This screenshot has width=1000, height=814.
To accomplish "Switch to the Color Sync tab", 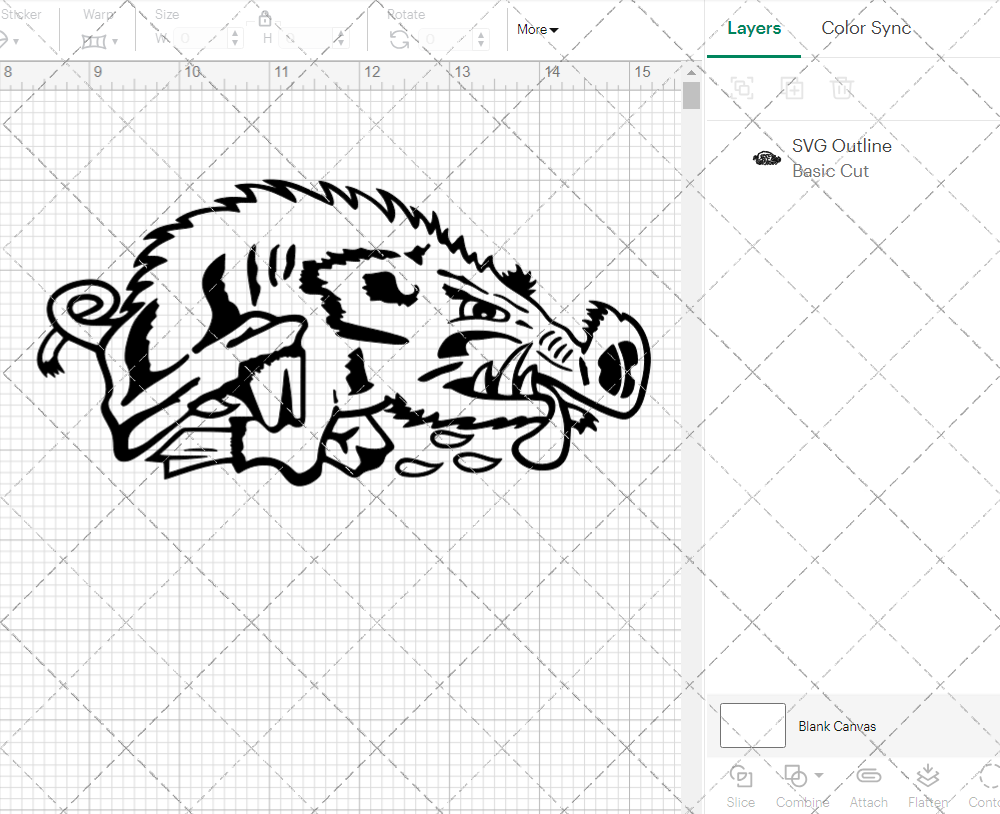I will pos(866,28).
